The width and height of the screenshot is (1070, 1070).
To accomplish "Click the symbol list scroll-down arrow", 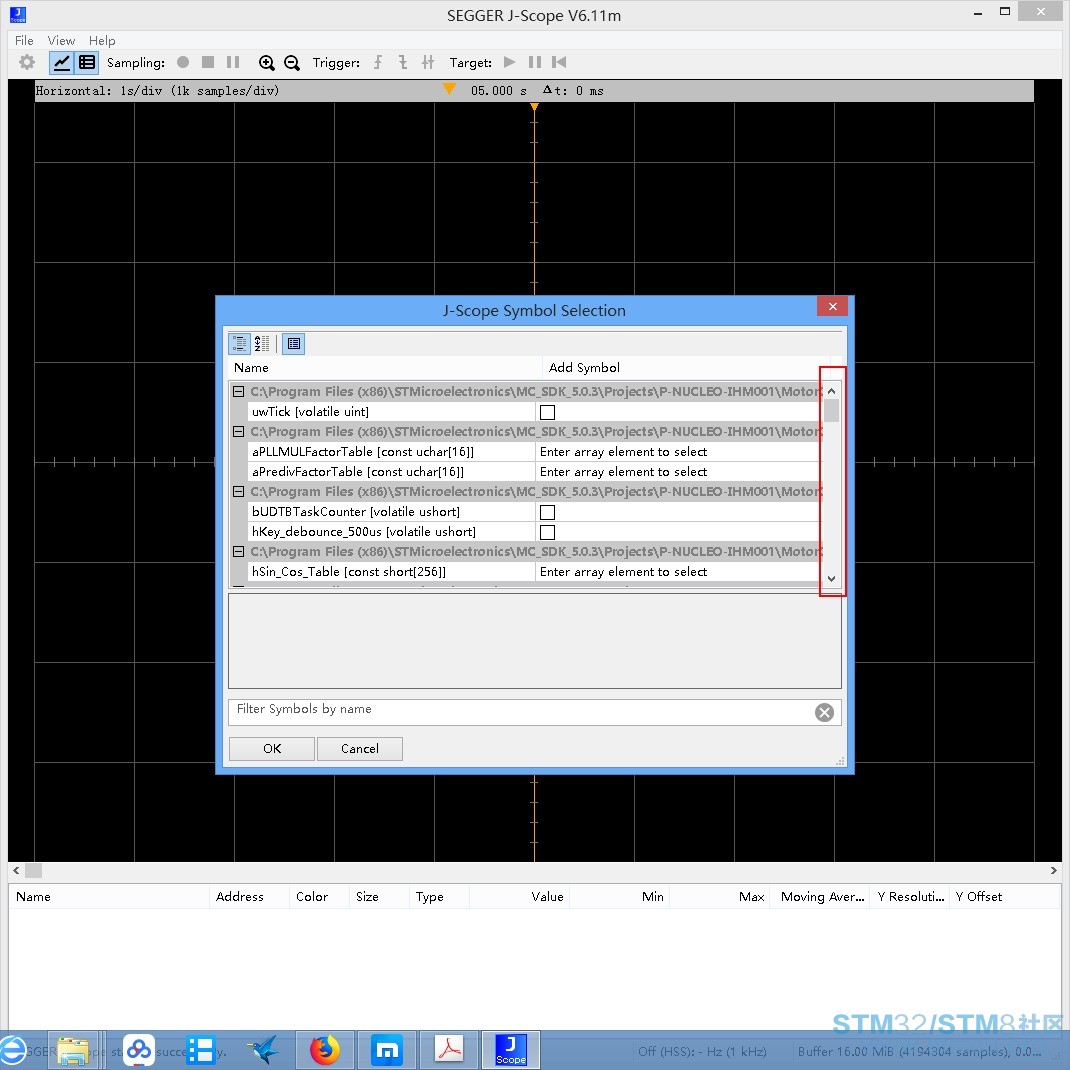I will click(x=831, y=579).
